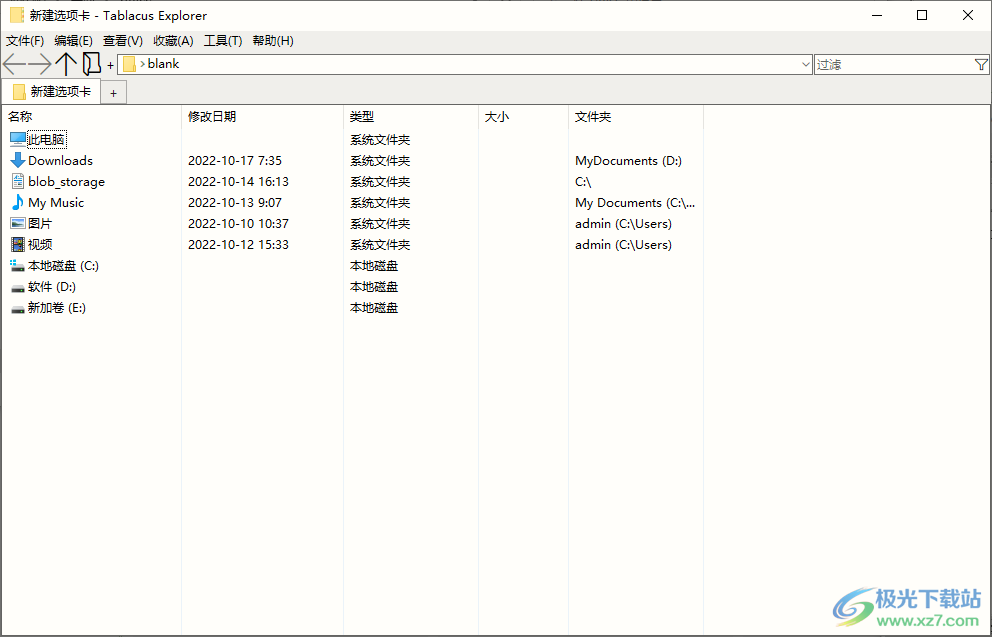Select the My Music note icon
The height and width of the screenshot is (637, 992).
pos(18,202)
